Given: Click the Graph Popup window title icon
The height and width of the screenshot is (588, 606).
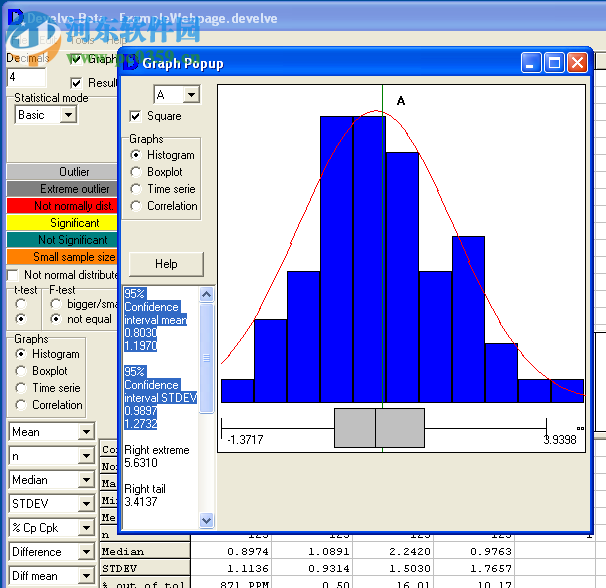Looking at the screenshot, I should coord(131,63).
